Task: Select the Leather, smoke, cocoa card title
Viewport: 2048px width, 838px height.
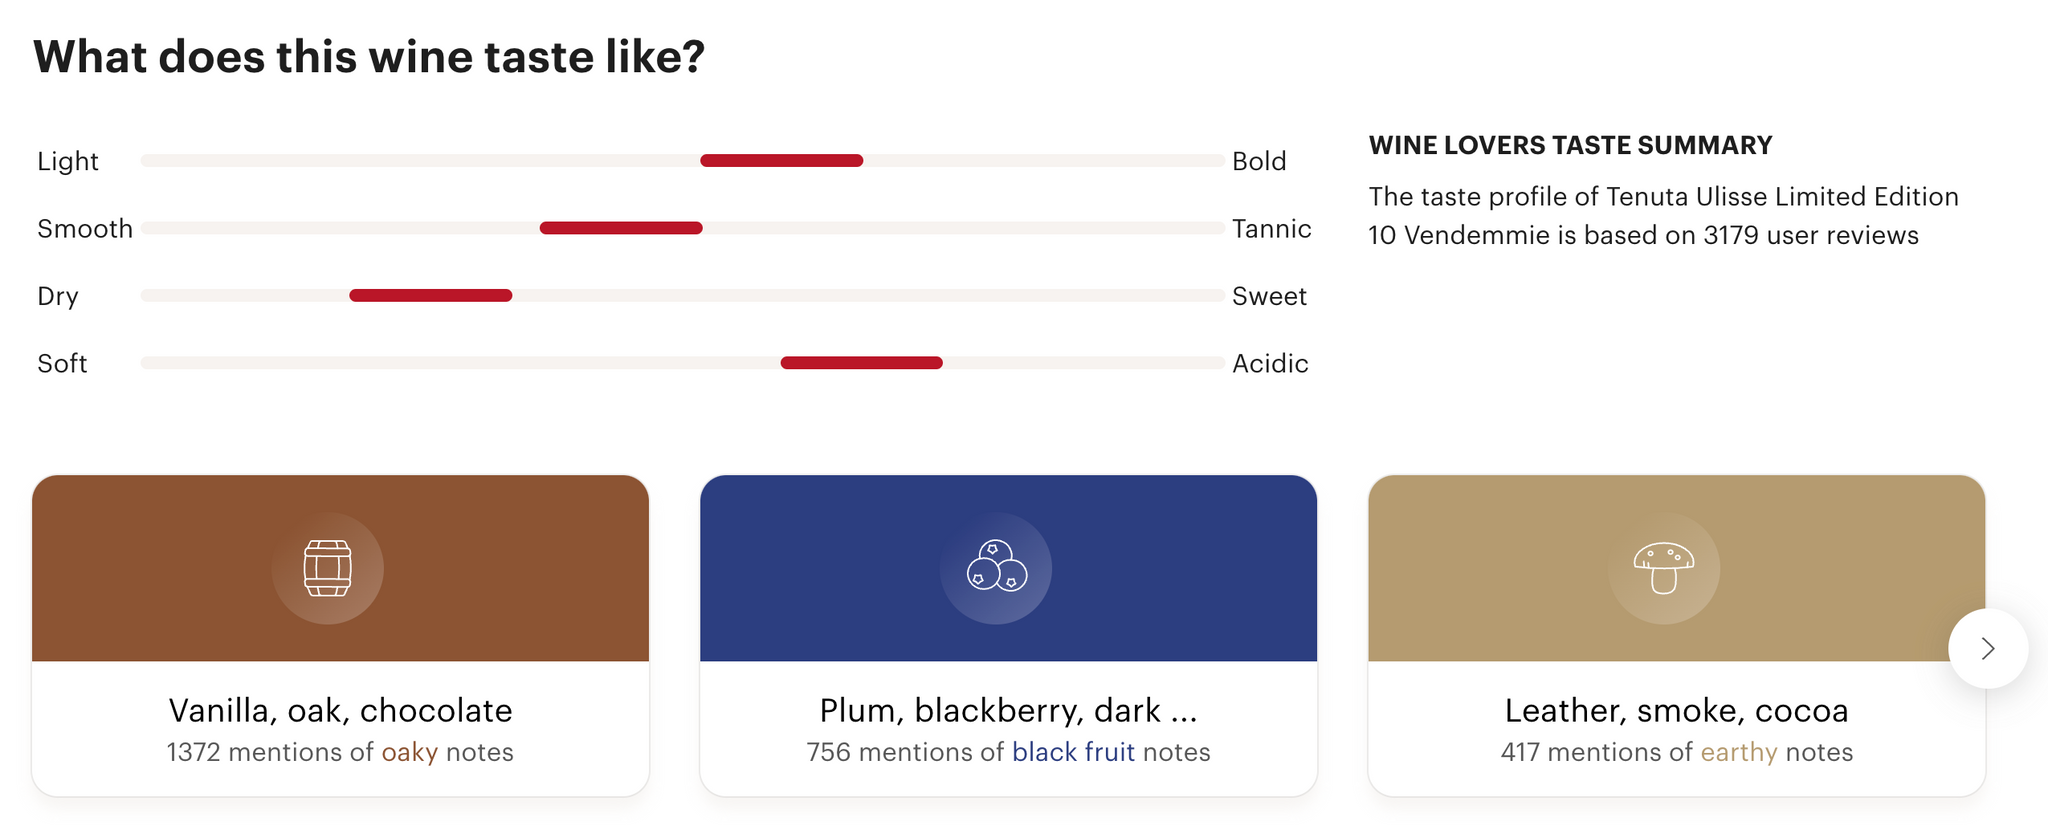Action: coord(1676,710)
